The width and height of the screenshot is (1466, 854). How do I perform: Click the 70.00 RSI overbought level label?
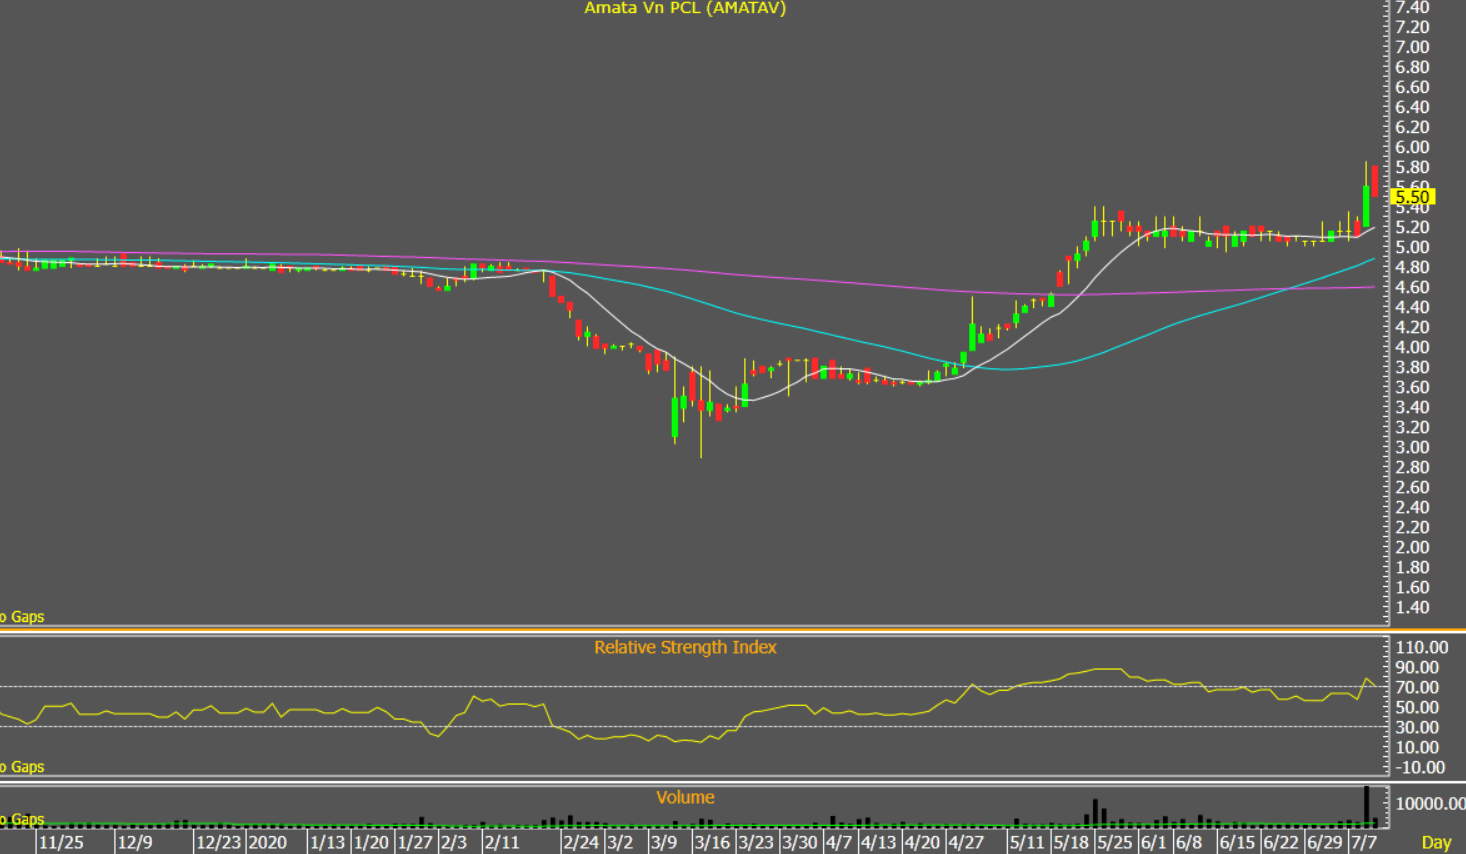pyautogui.click(x=1417, y=687)
